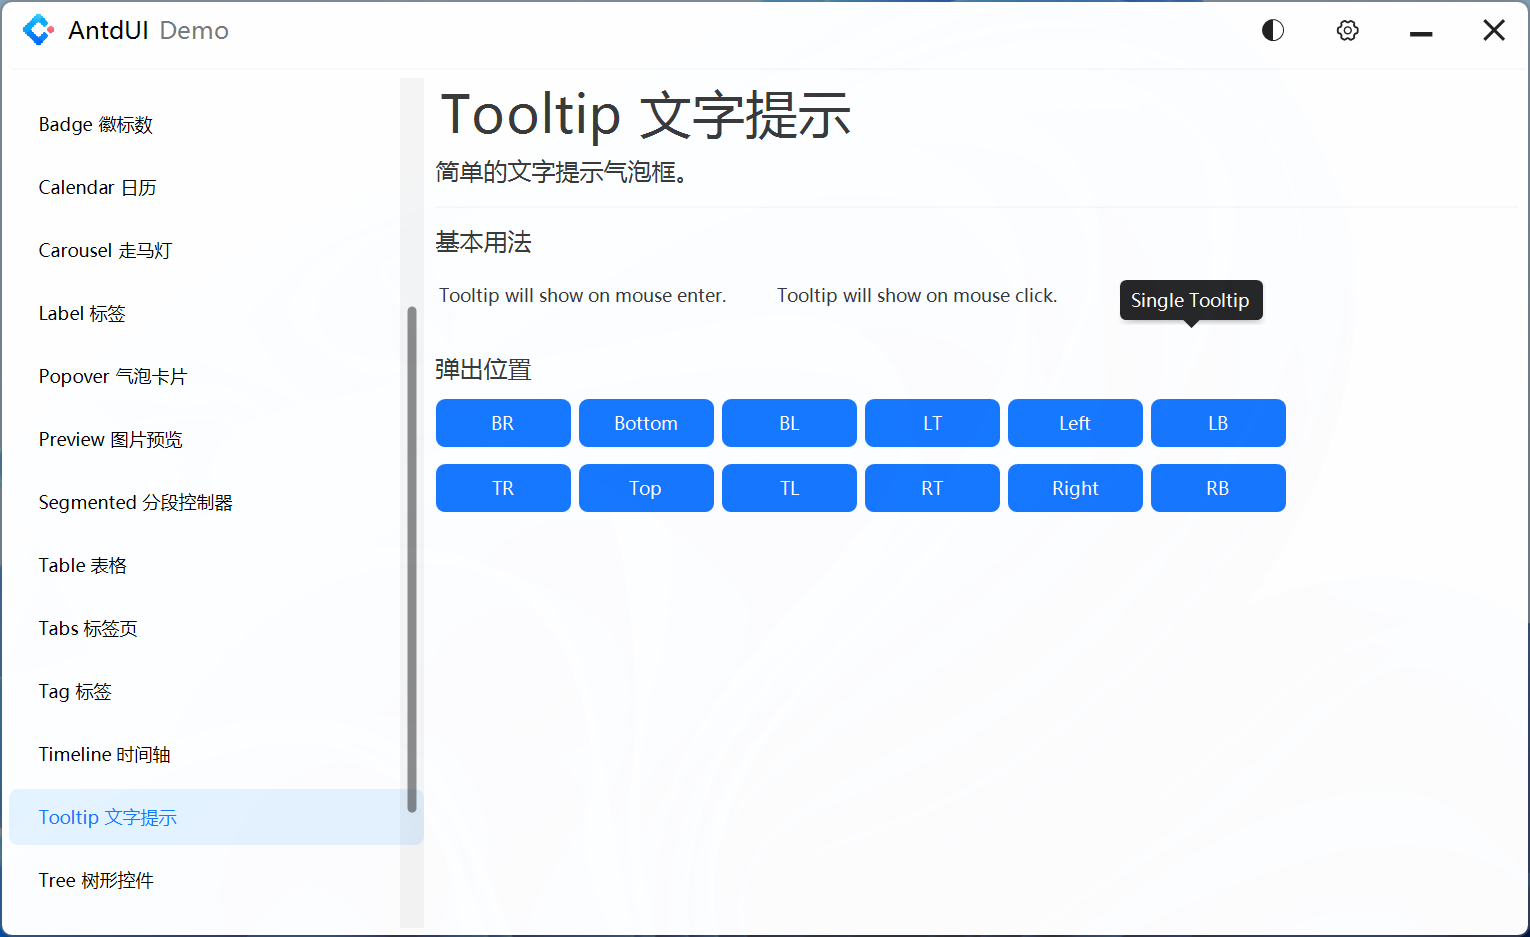Screen dimensions: 1530x937
Task: Click the BR position button
Action: [x=503, y=423]
